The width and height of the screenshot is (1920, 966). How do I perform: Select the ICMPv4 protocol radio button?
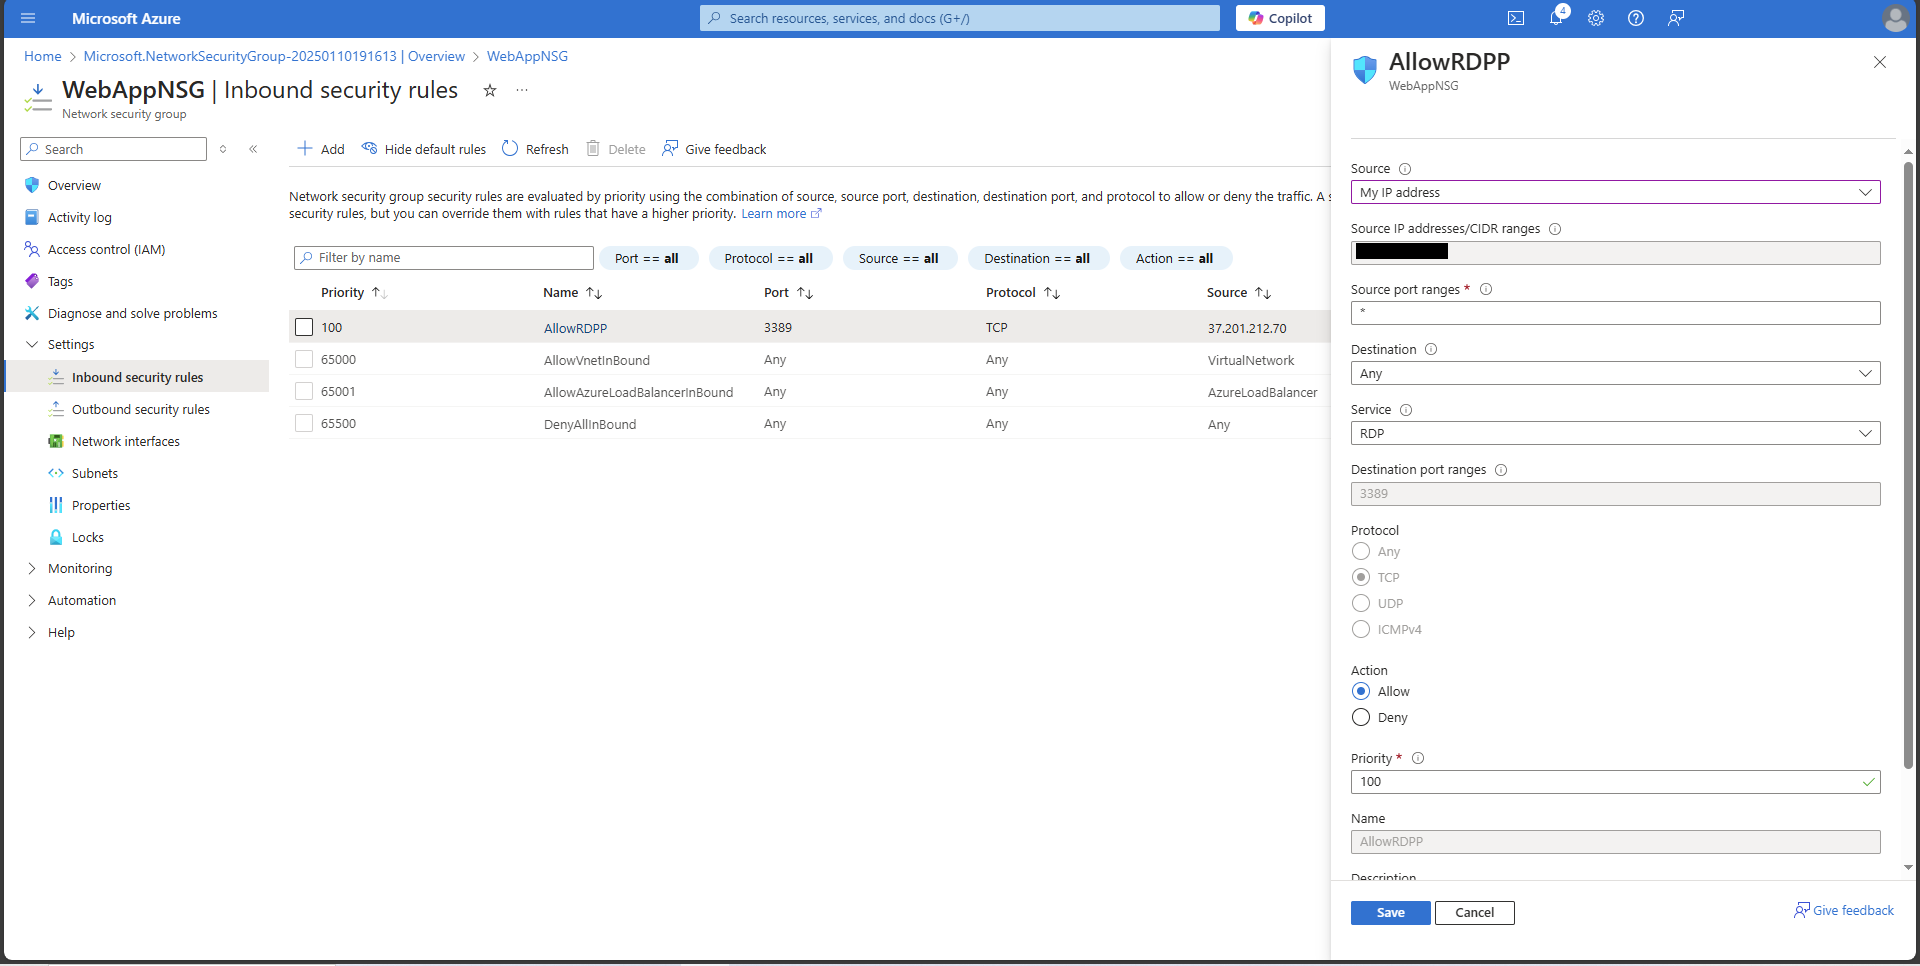pos(1361,629)
